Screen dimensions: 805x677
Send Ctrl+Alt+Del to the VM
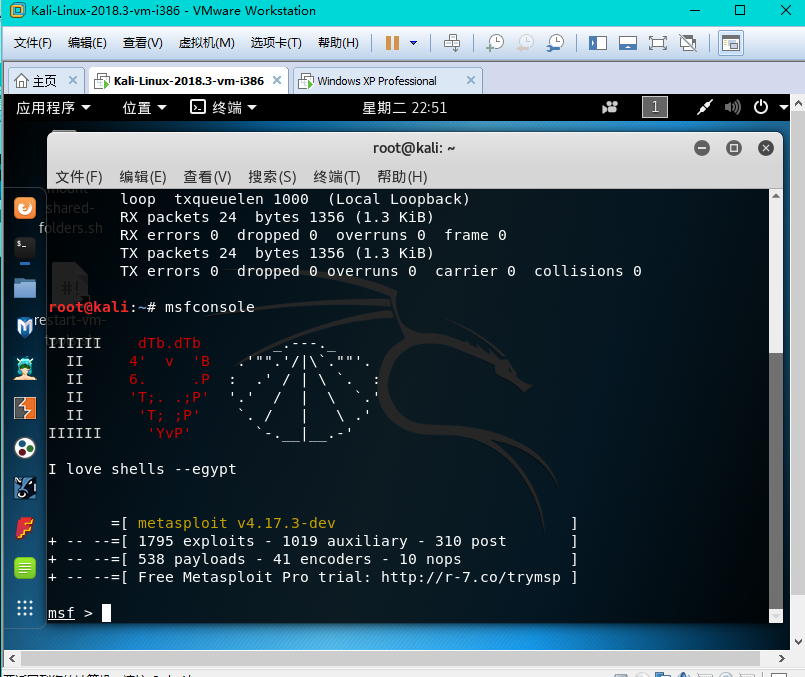(x=452, y=43)
